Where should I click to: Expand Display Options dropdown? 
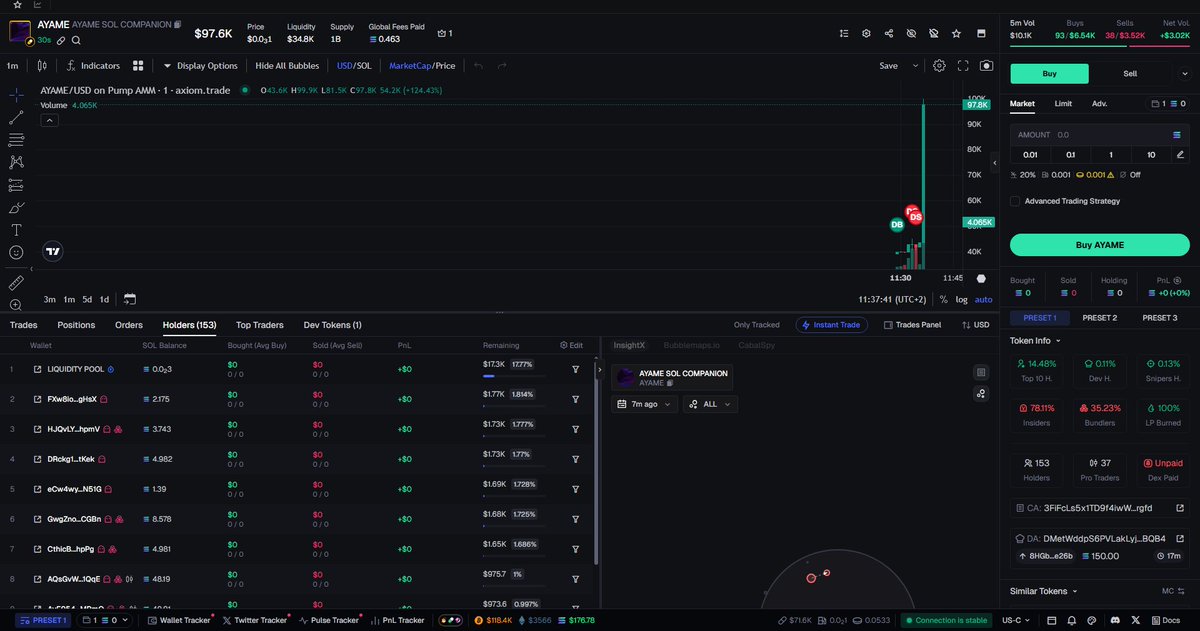pos(200,66)
